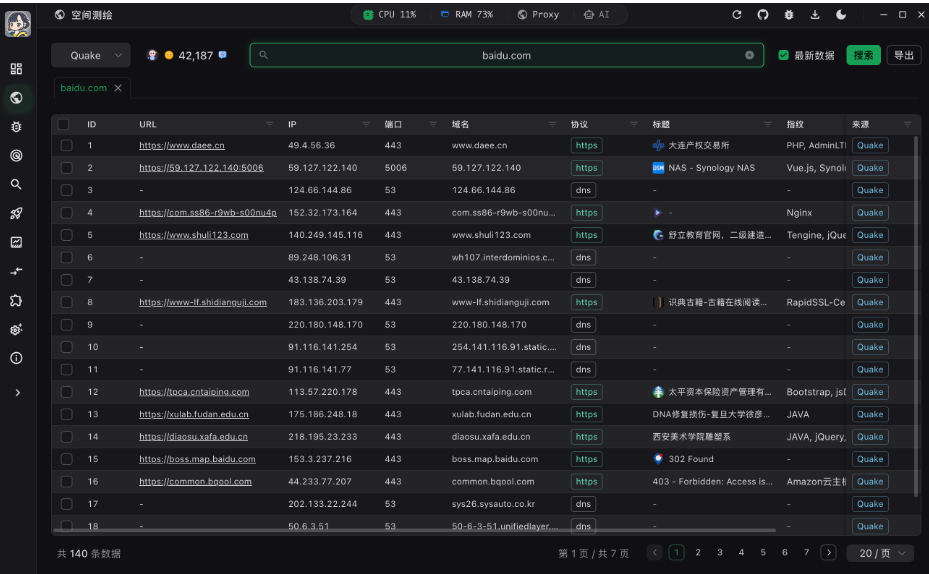The image size is (929, 574).
Task: Go to results page 3
Action: pyautogui.click(x=720, y=553)
